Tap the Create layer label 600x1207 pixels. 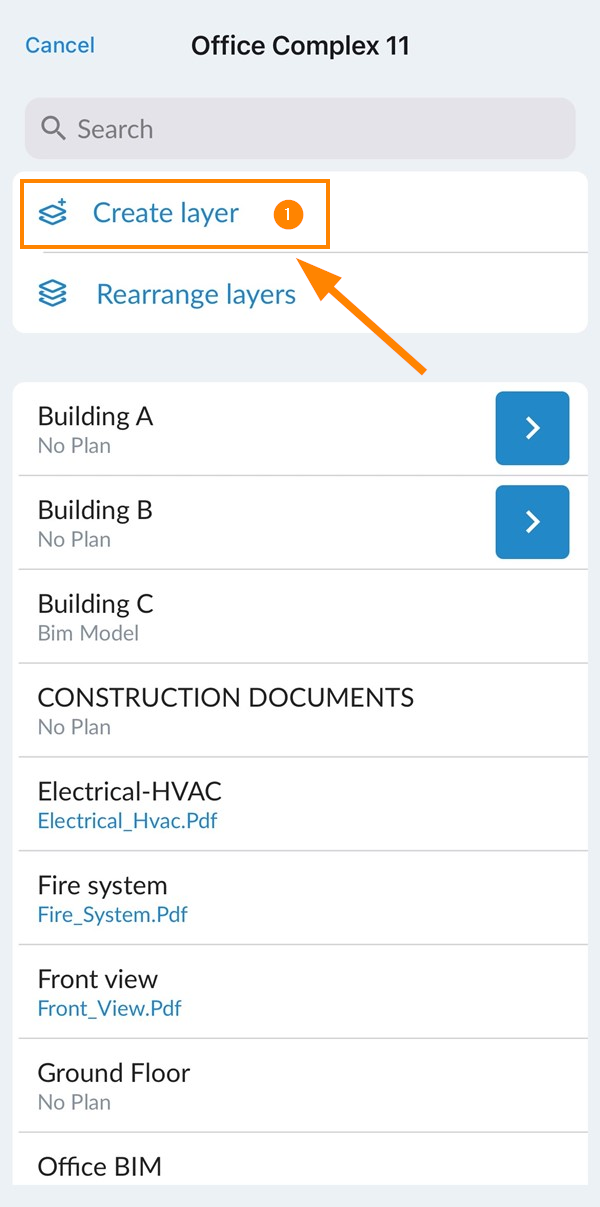point(166,213)
